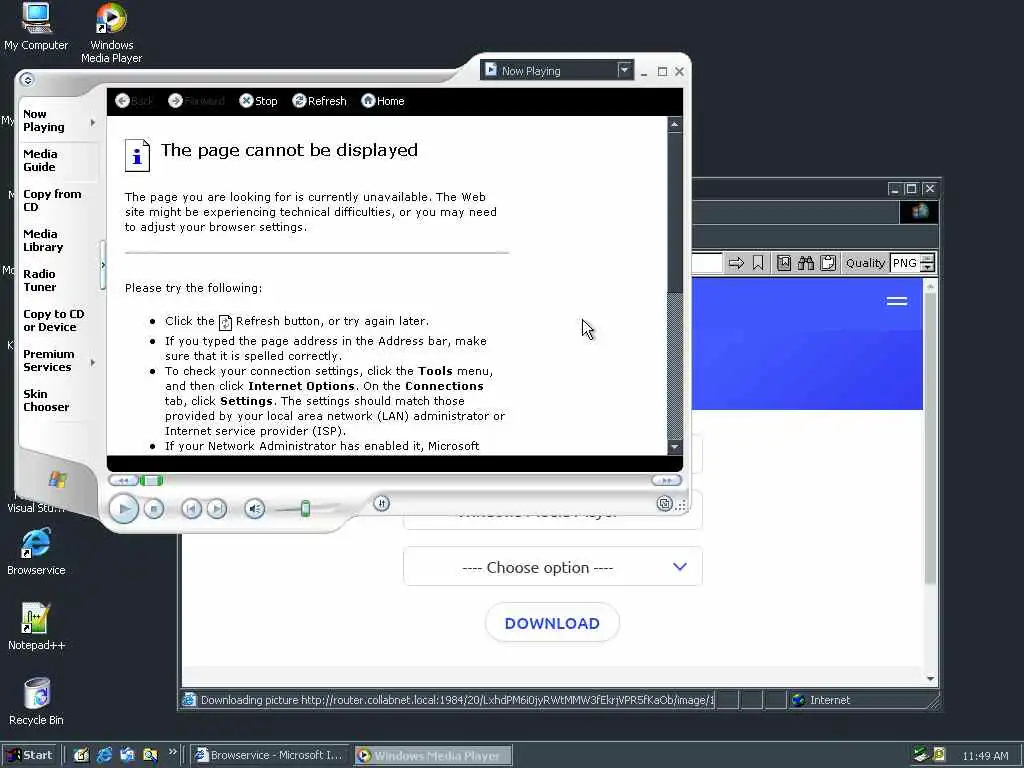
Task: Click the Stop button in Media Guide toolbar
Action: click(259, 101)
